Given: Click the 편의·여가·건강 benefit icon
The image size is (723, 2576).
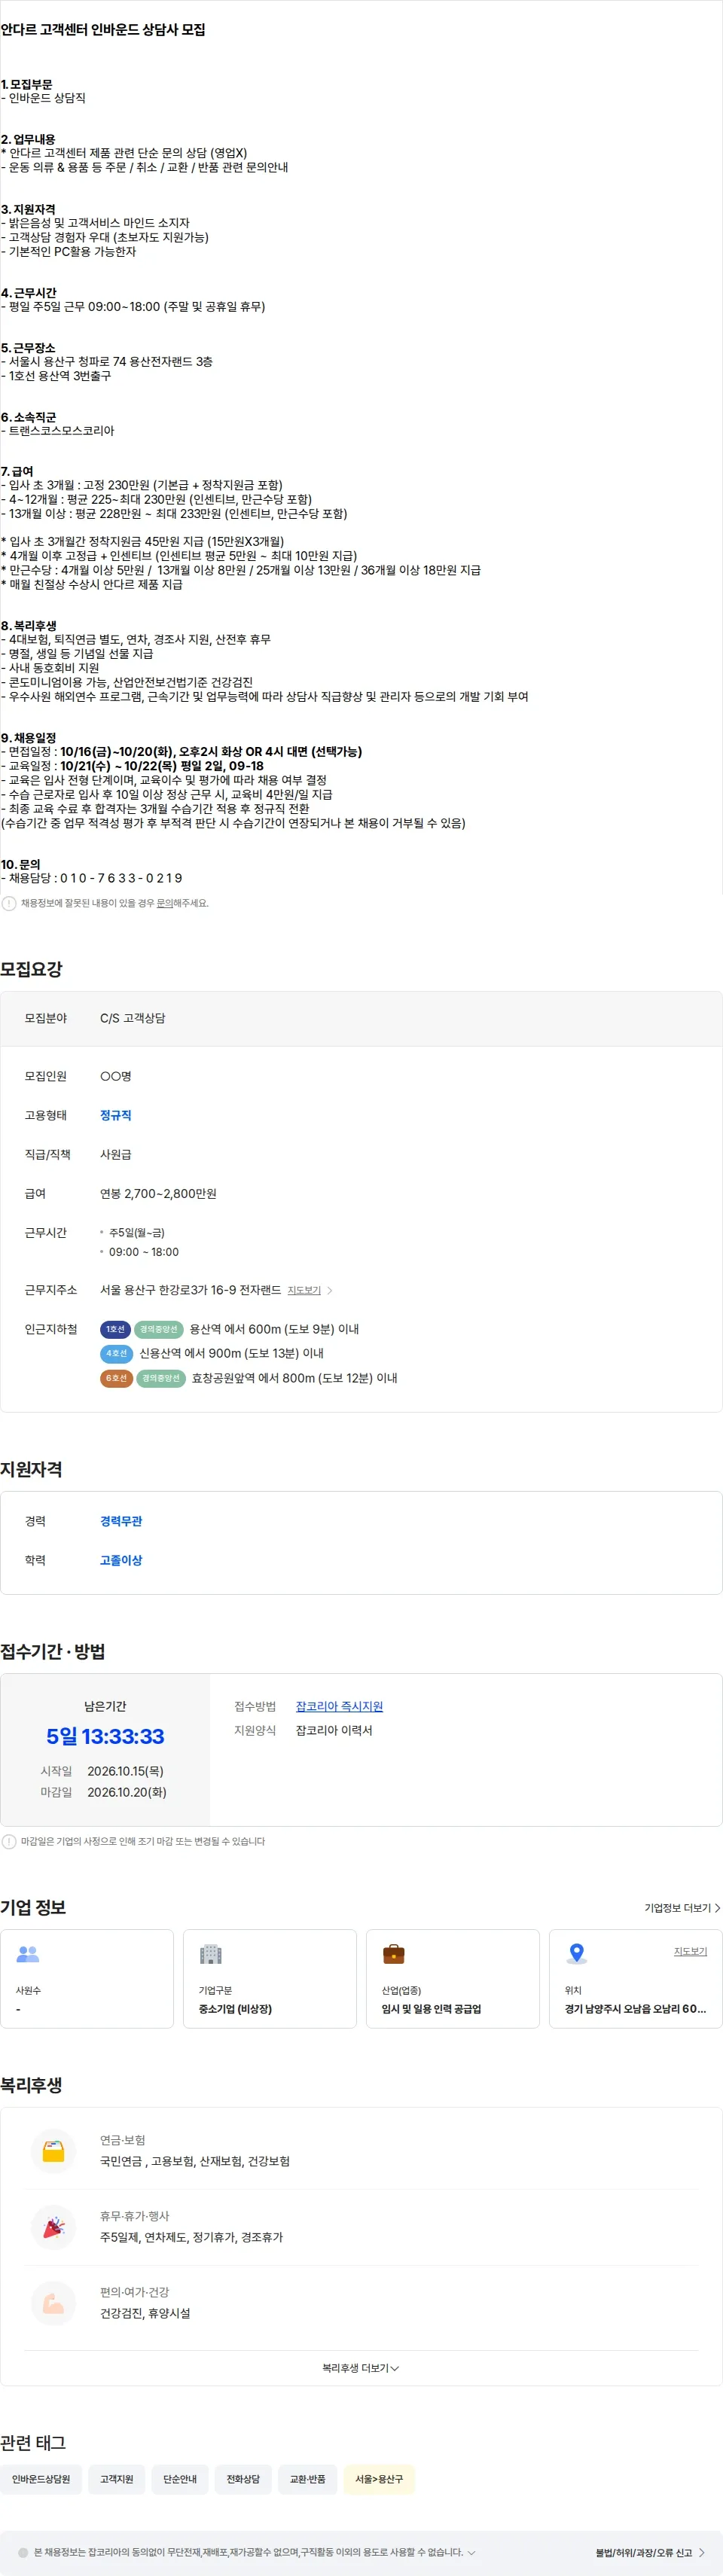Looking at the screenshot, I should (x=54, y=2303).
